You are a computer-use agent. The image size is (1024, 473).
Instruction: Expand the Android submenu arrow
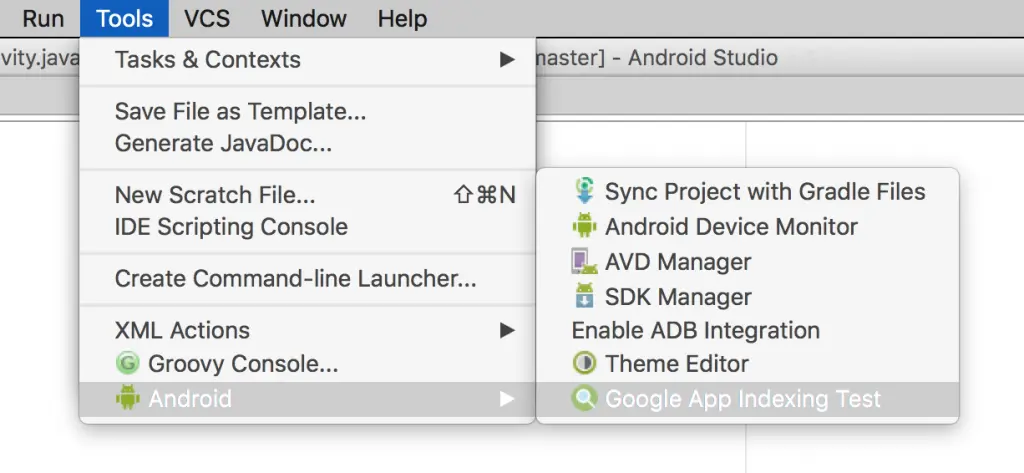(x=507, y=399)
